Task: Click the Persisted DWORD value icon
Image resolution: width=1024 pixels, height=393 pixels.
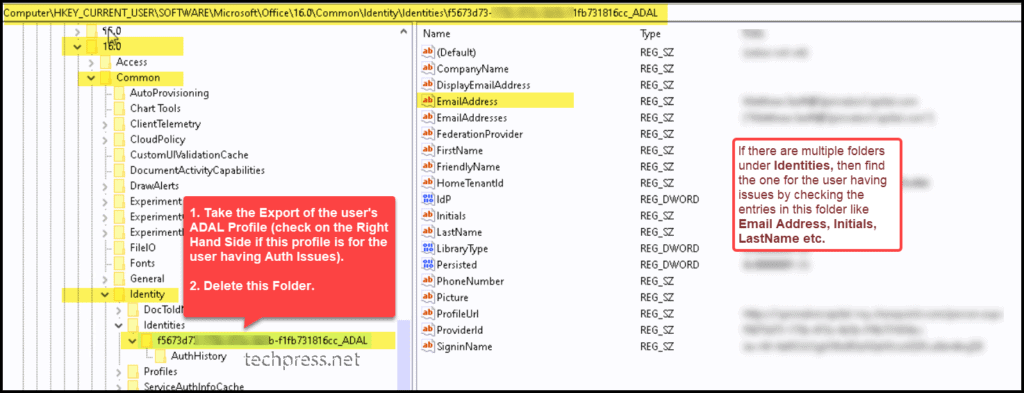Action: pos(428,264)
